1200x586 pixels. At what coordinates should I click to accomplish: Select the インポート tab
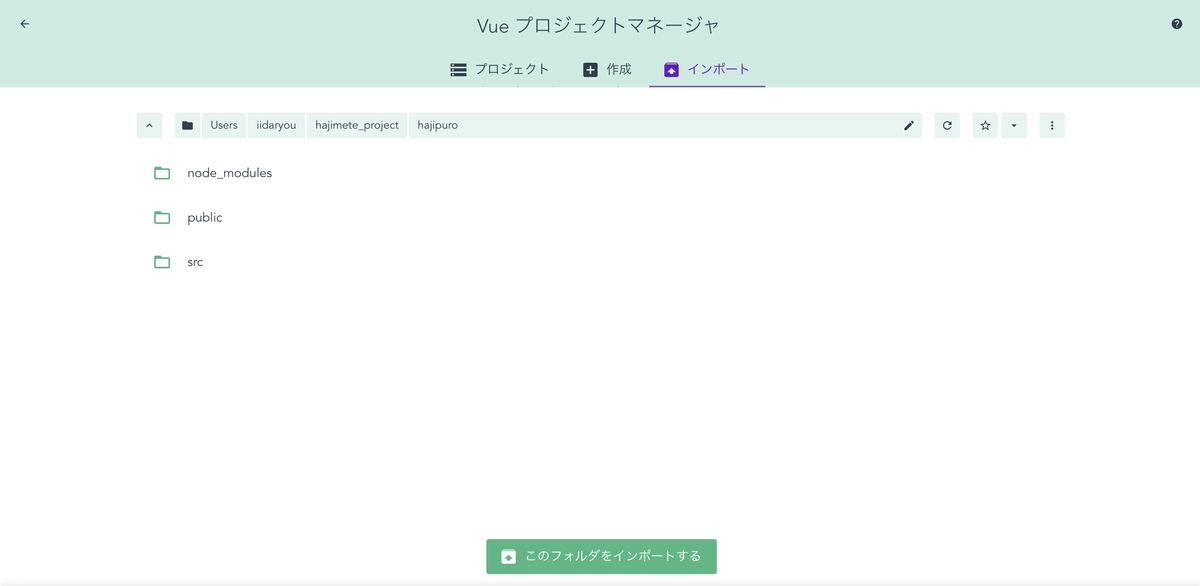(707, 69)
